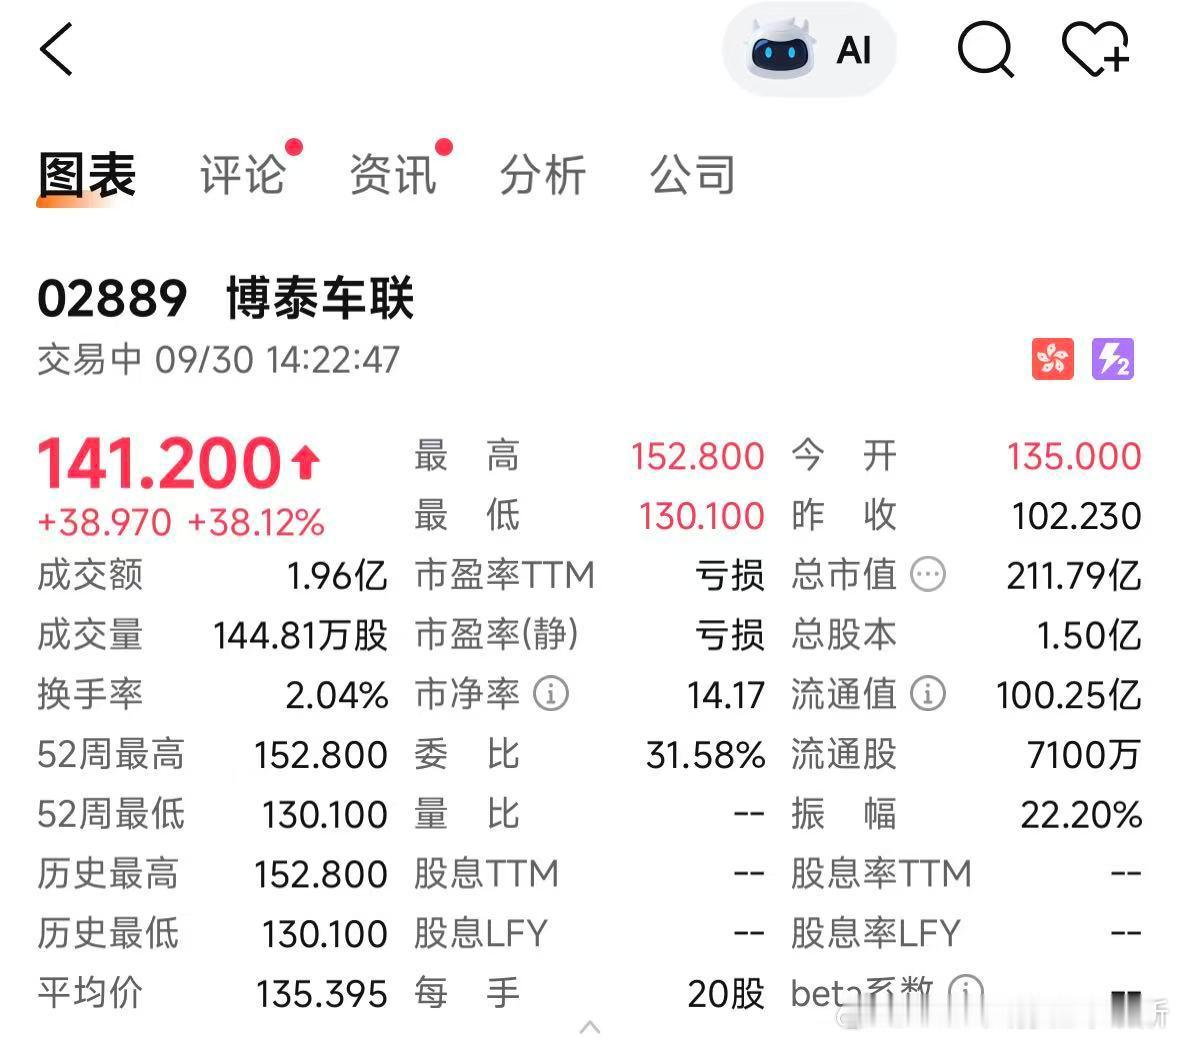Tap the 流通值 value 100.25亿
The width and height of the screenshot is (1179, 1041).
1068,695
